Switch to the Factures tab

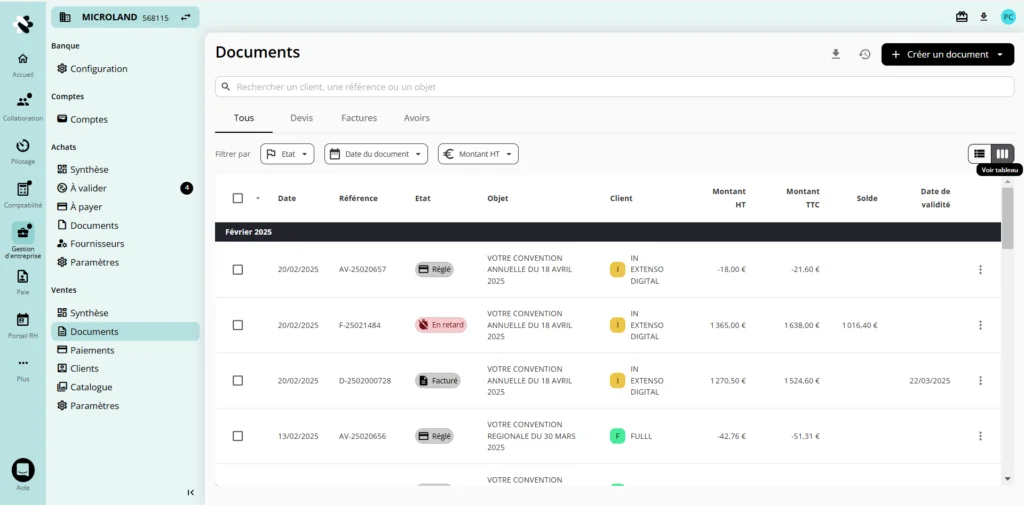coord(359,118)
